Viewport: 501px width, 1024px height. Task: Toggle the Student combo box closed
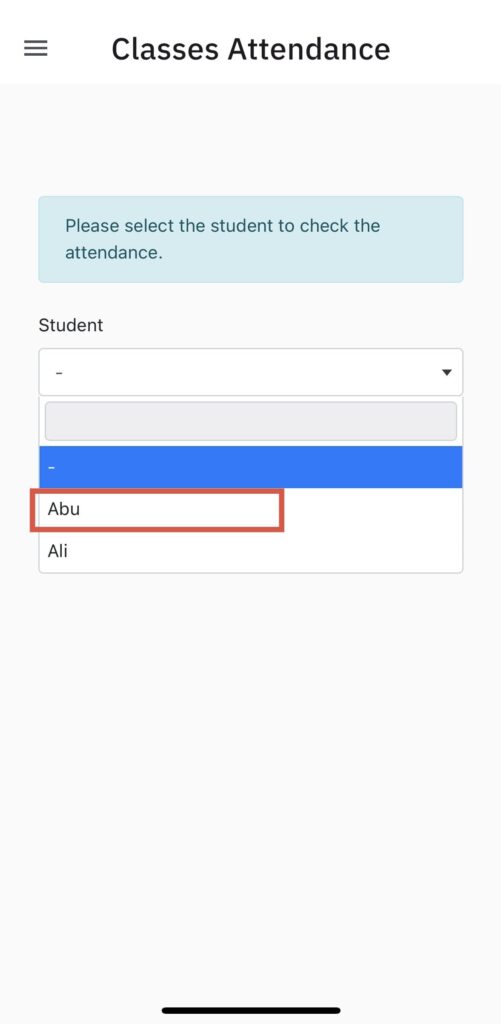tap(251, 372)
